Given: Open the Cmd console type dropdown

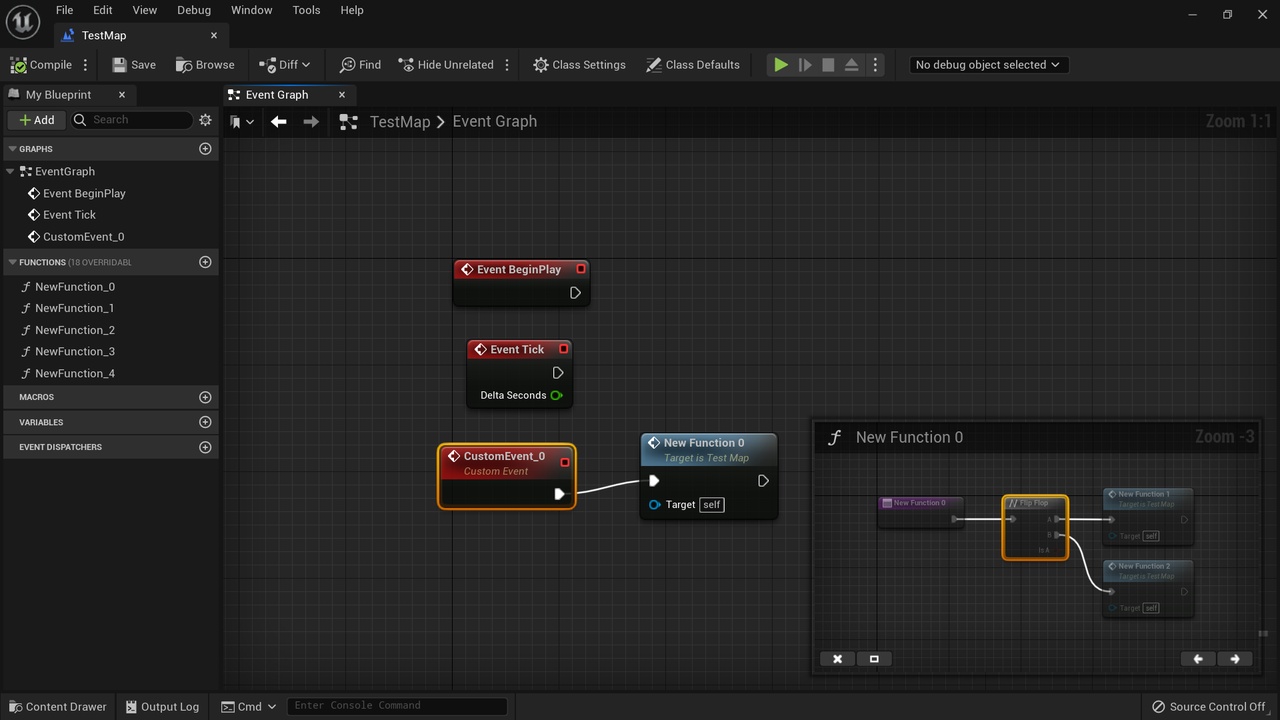Looking at the screenshot, I should 248,706.
